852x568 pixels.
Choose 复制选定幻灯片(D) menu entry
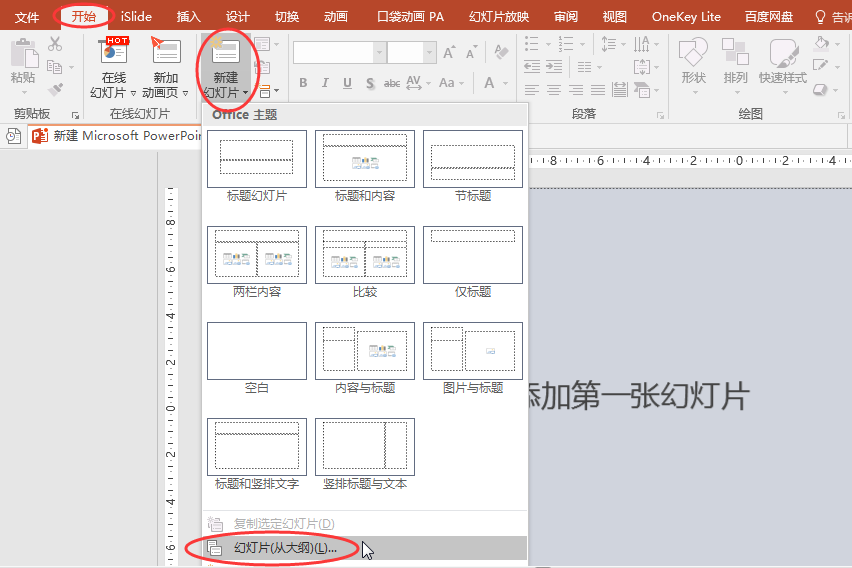coord(365,524)
